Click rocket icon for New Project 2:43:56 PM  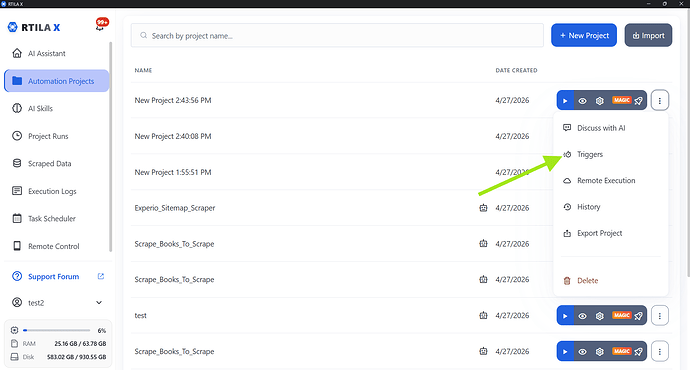639,101
